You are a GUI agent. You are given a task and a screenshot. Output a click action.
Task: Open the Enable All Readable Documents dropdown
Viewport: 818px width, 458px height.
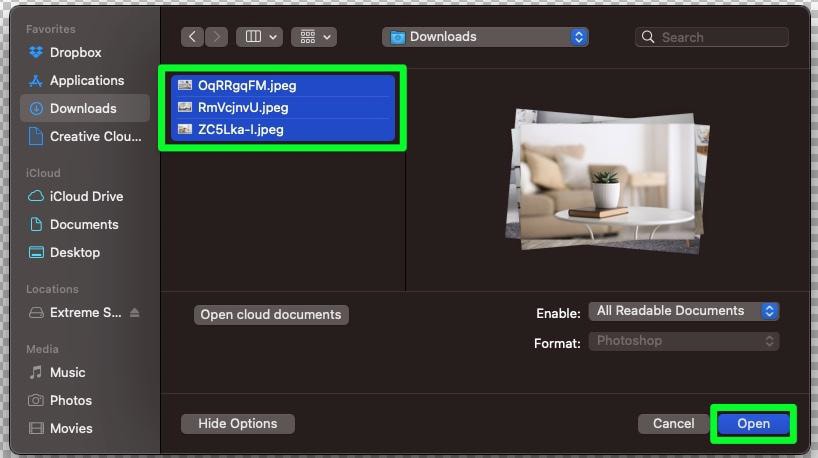click(684, 311)
